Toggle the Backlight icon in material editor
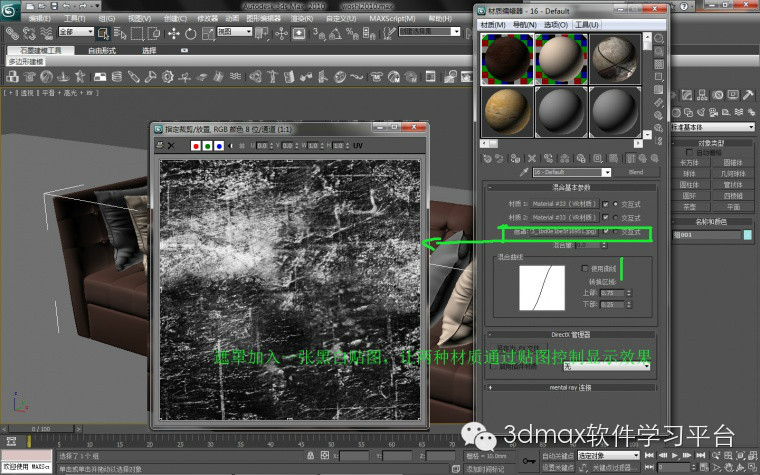 (659, 51)
